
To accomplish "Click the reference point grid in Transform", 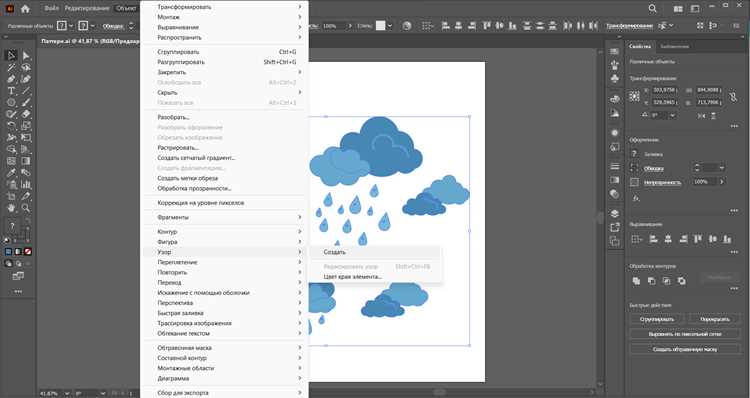I will (635, 96).
